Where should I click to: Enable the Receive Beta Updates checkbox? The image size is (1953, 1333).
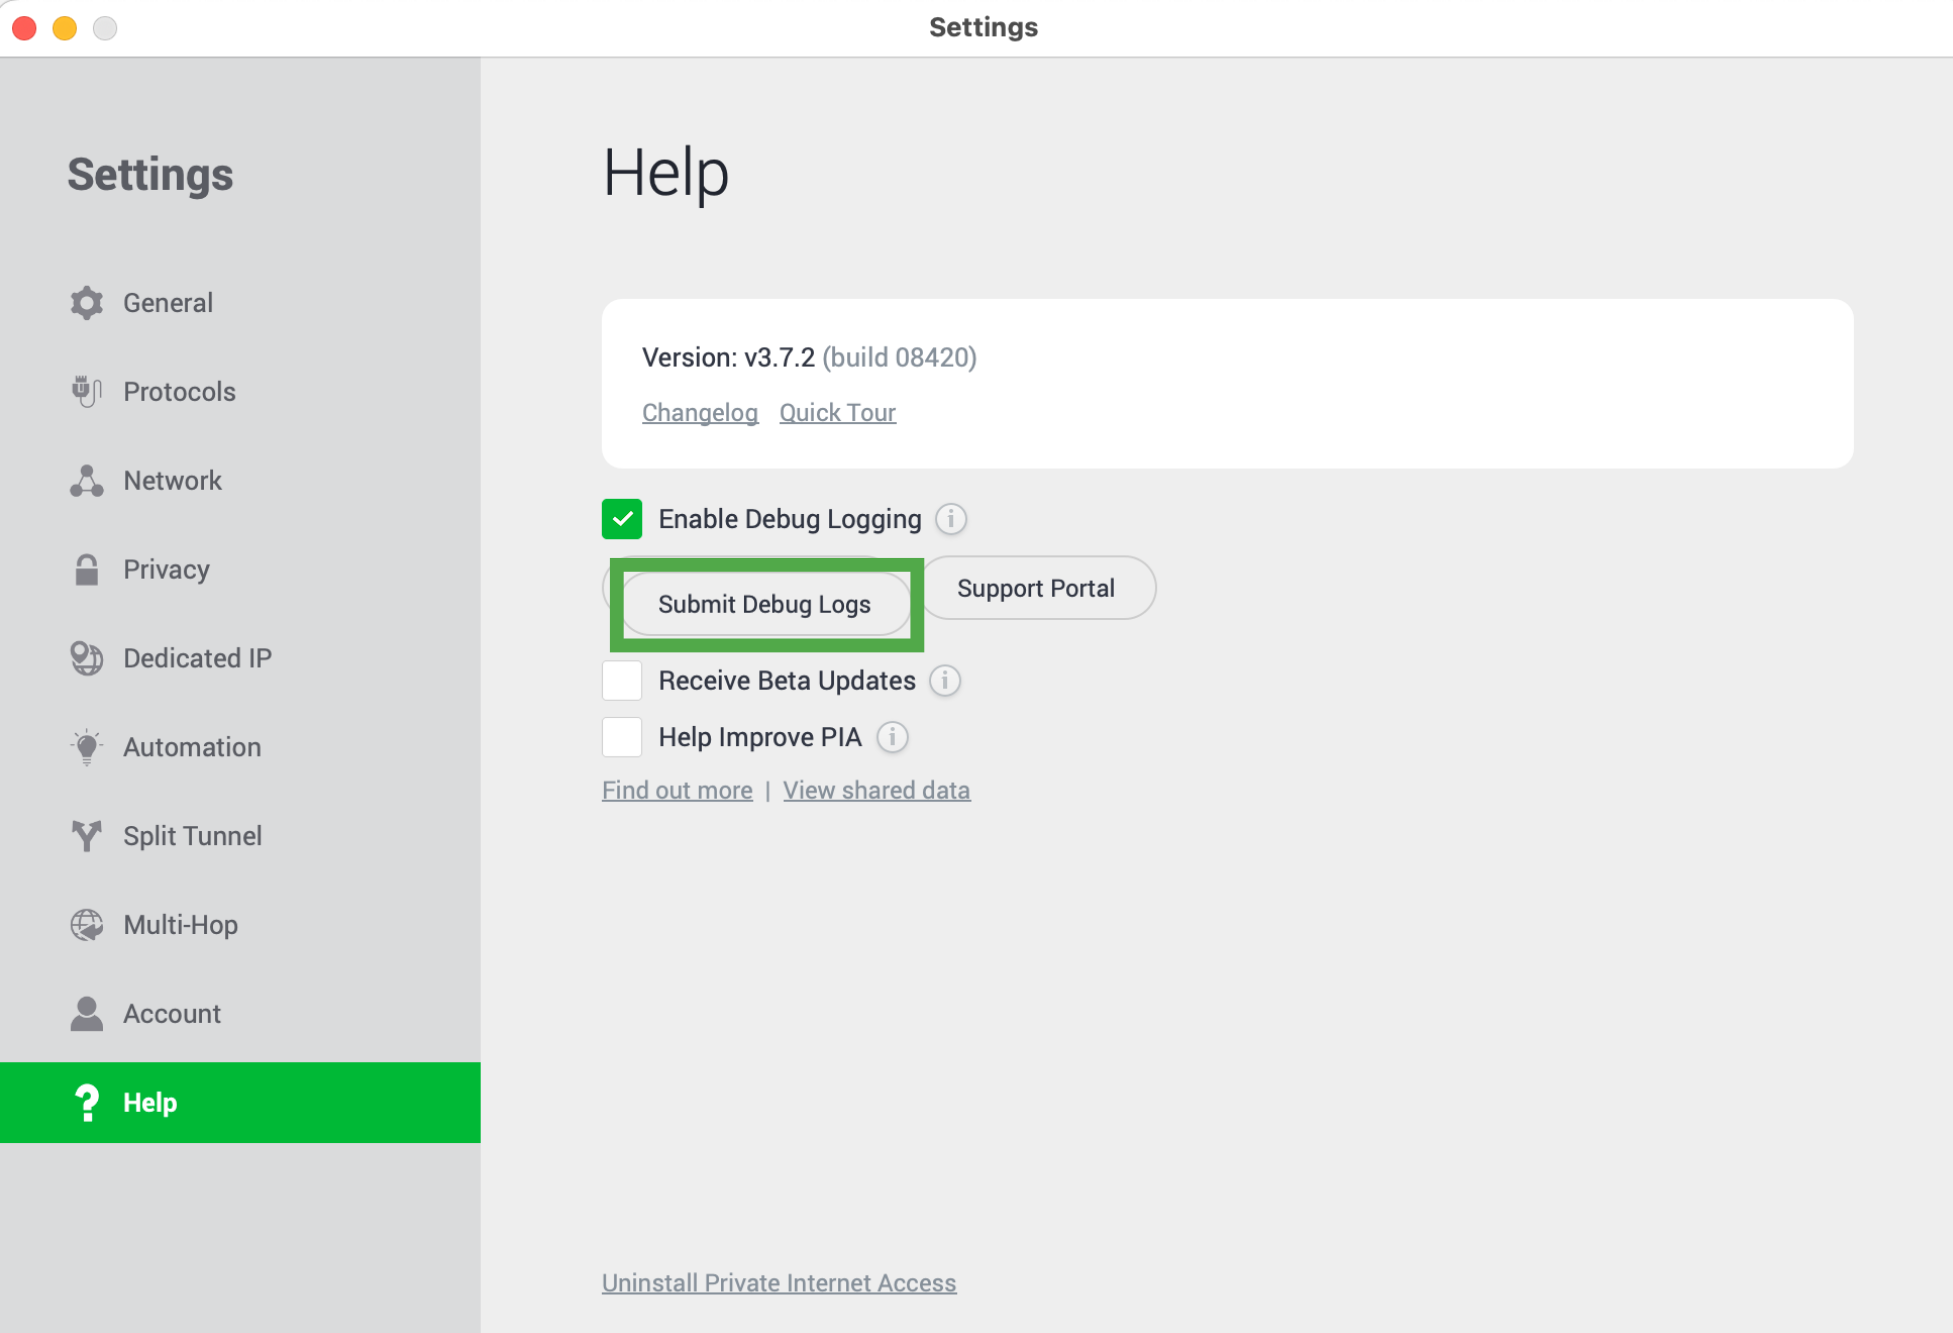click(622, 681)
